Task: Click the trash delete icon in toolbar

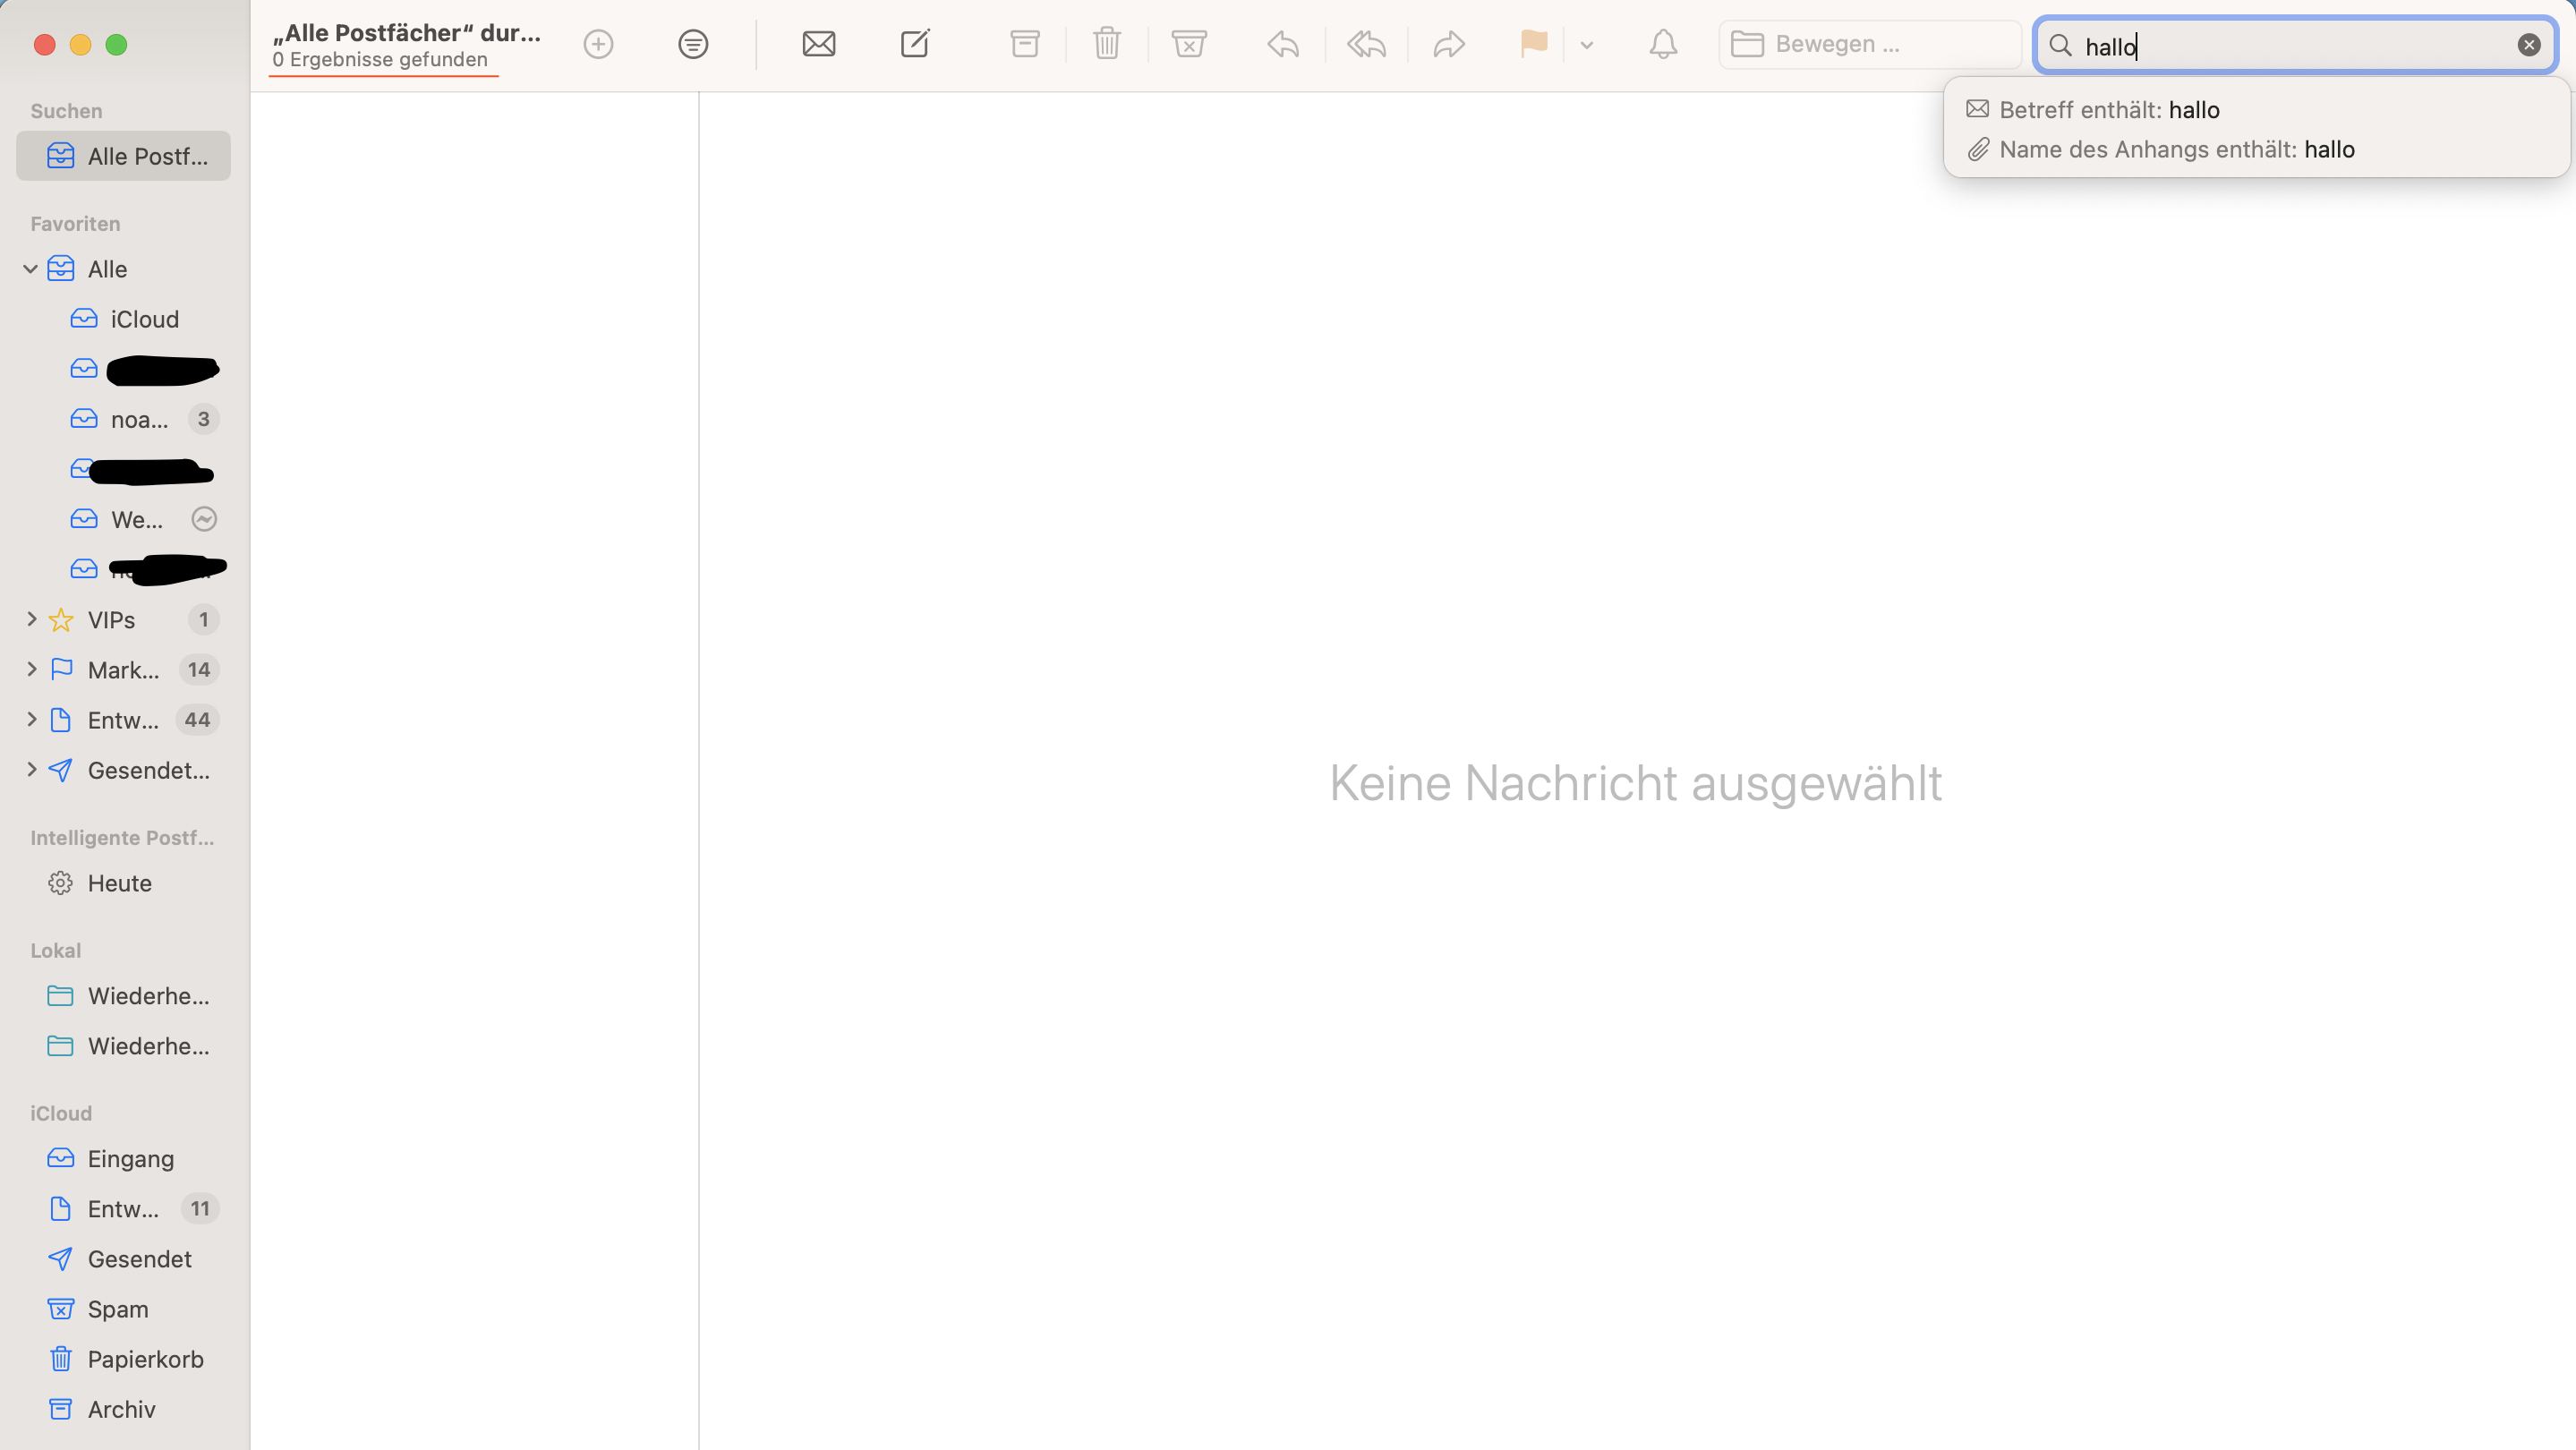Action: tap(1106, 44)
